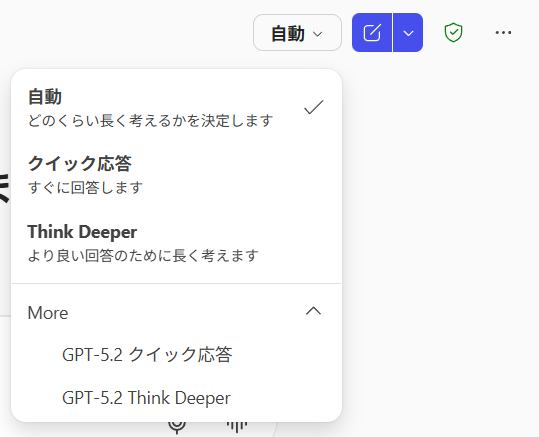Click the voice waveform icon
This screenshot has width=539, height=437.
(x=237, y=426)
